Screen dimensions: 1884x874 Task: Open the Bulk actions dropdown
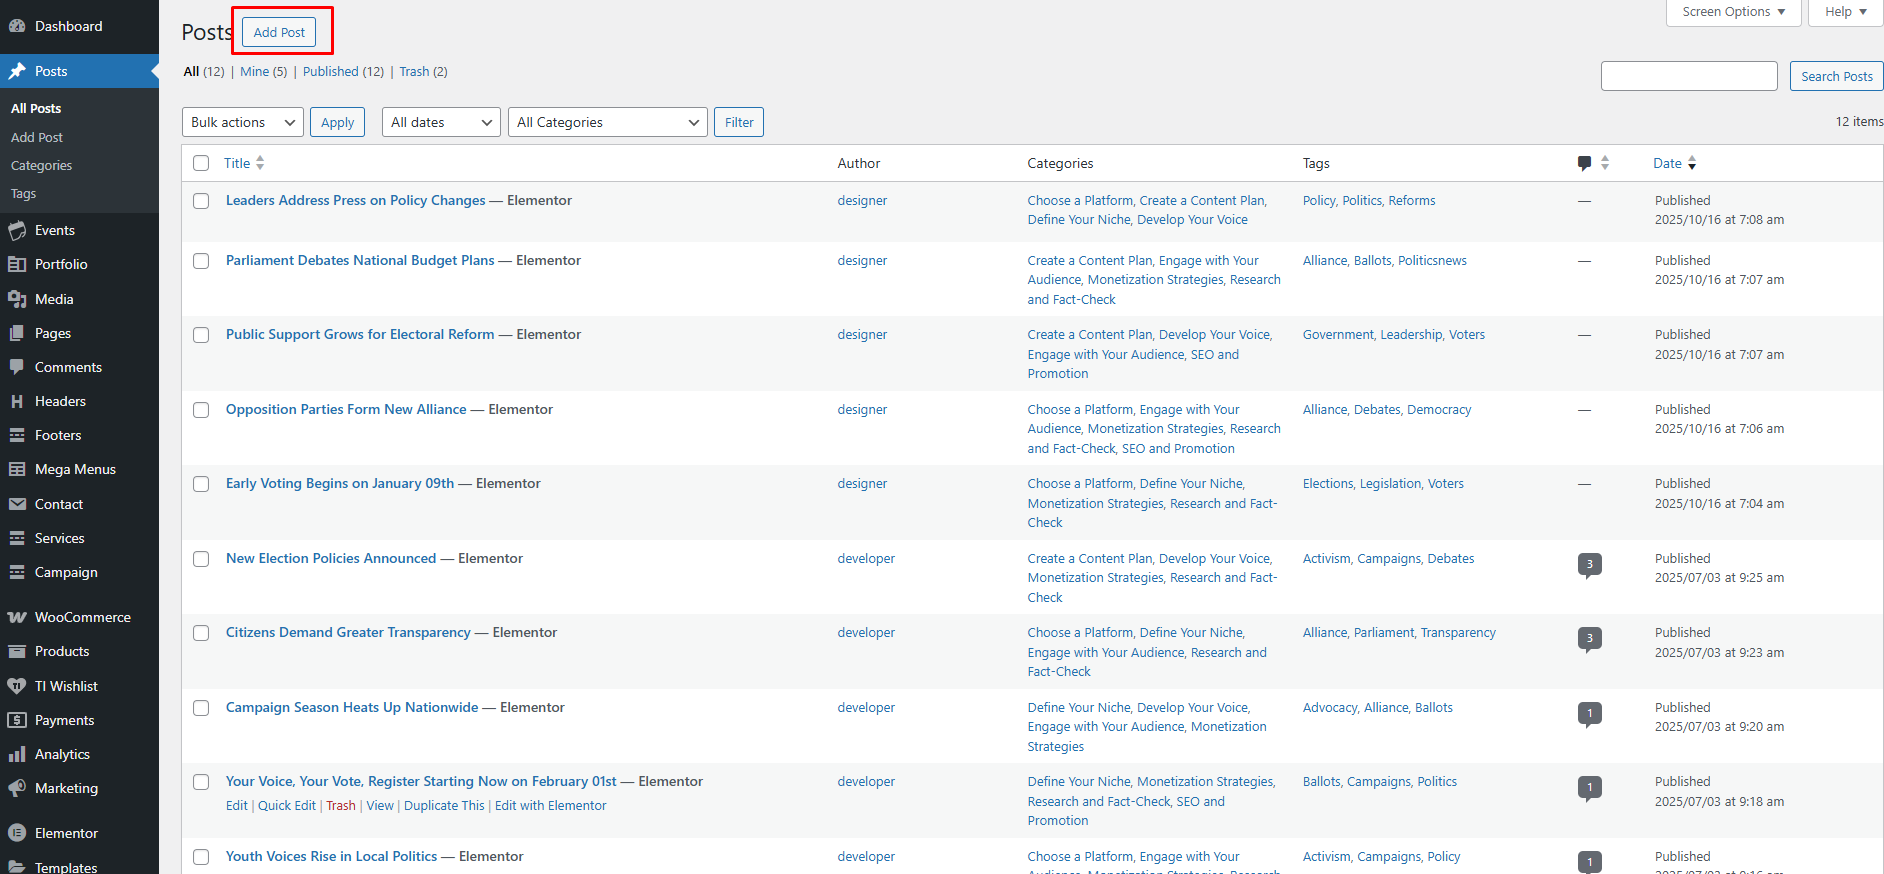coord(243,122)
